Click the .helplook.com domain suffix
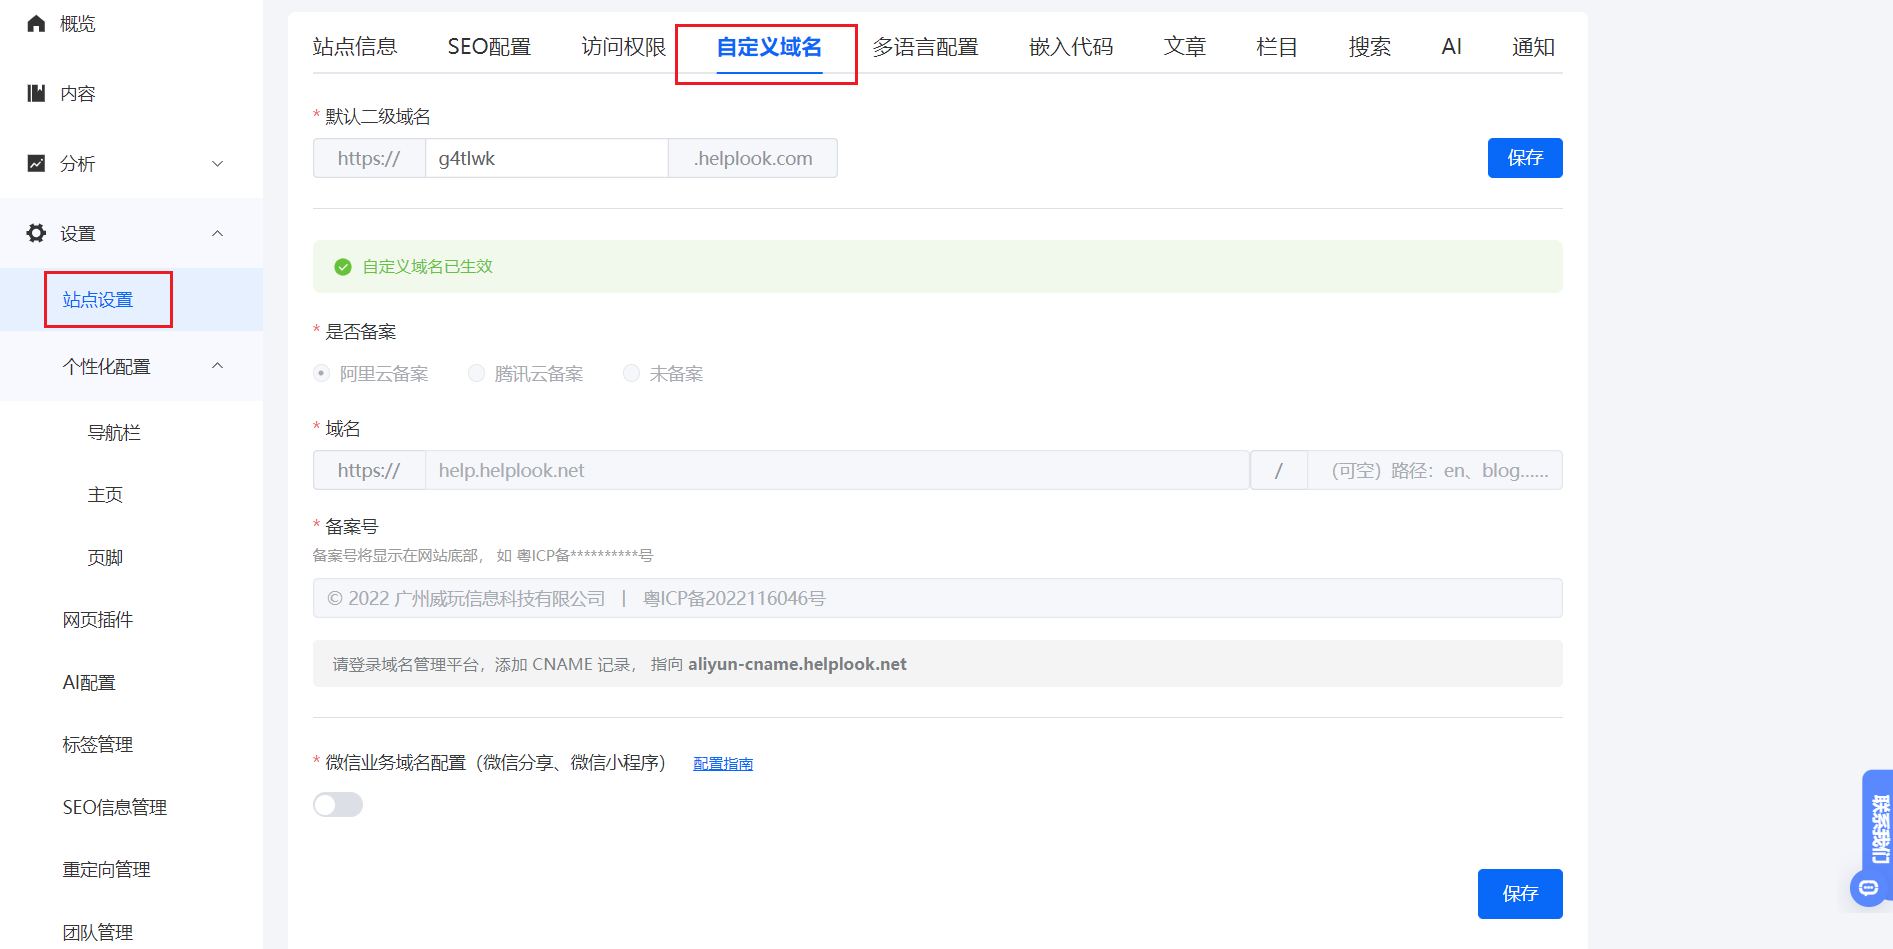 click(753, 158)
